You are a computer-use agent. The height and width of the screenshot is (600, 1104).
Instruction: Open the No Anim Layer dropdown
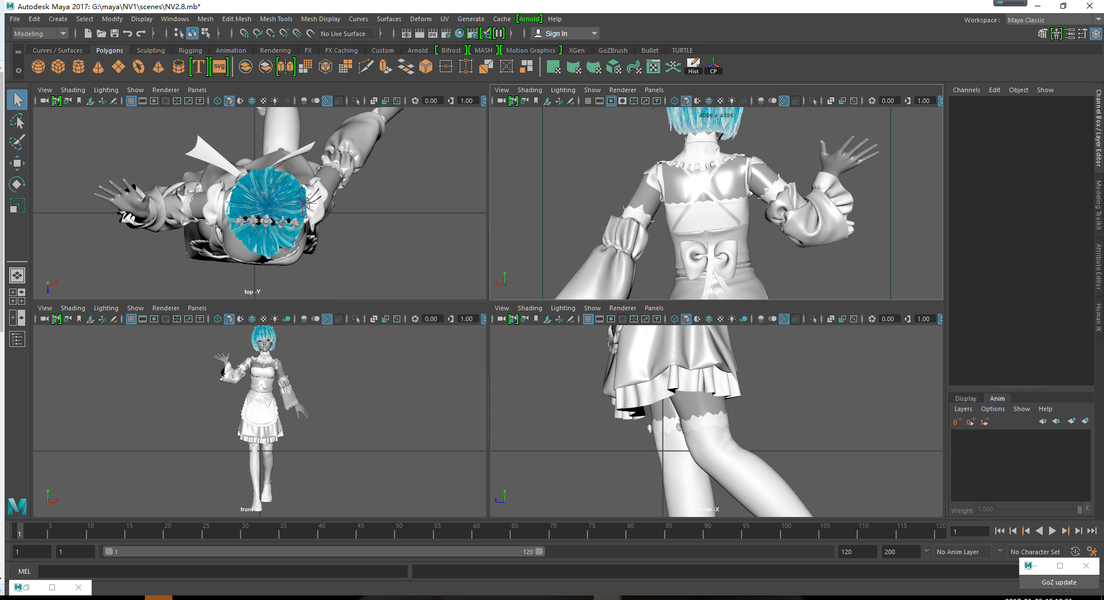[962, 551]
